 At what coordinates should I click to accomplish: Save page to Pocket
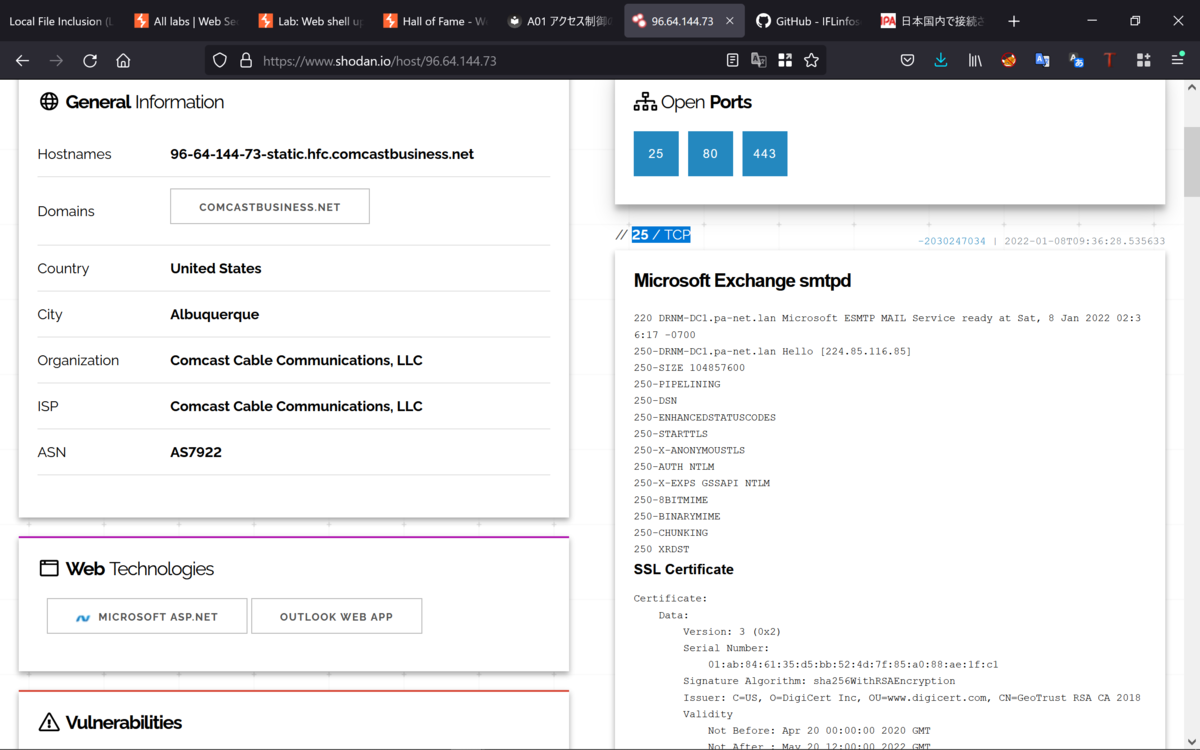coord(907,61)
